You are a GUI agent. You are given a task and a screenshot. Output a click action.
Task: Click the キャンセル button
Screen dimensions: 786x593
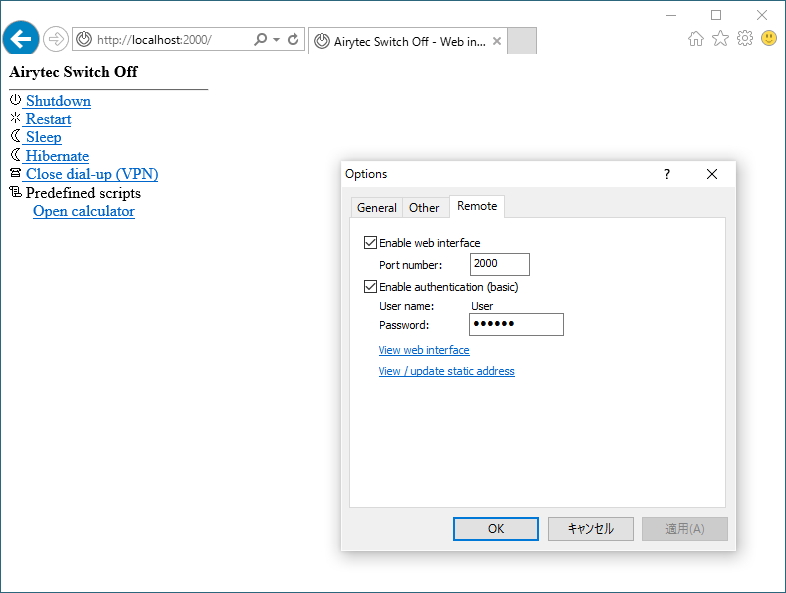click(591, 529)
